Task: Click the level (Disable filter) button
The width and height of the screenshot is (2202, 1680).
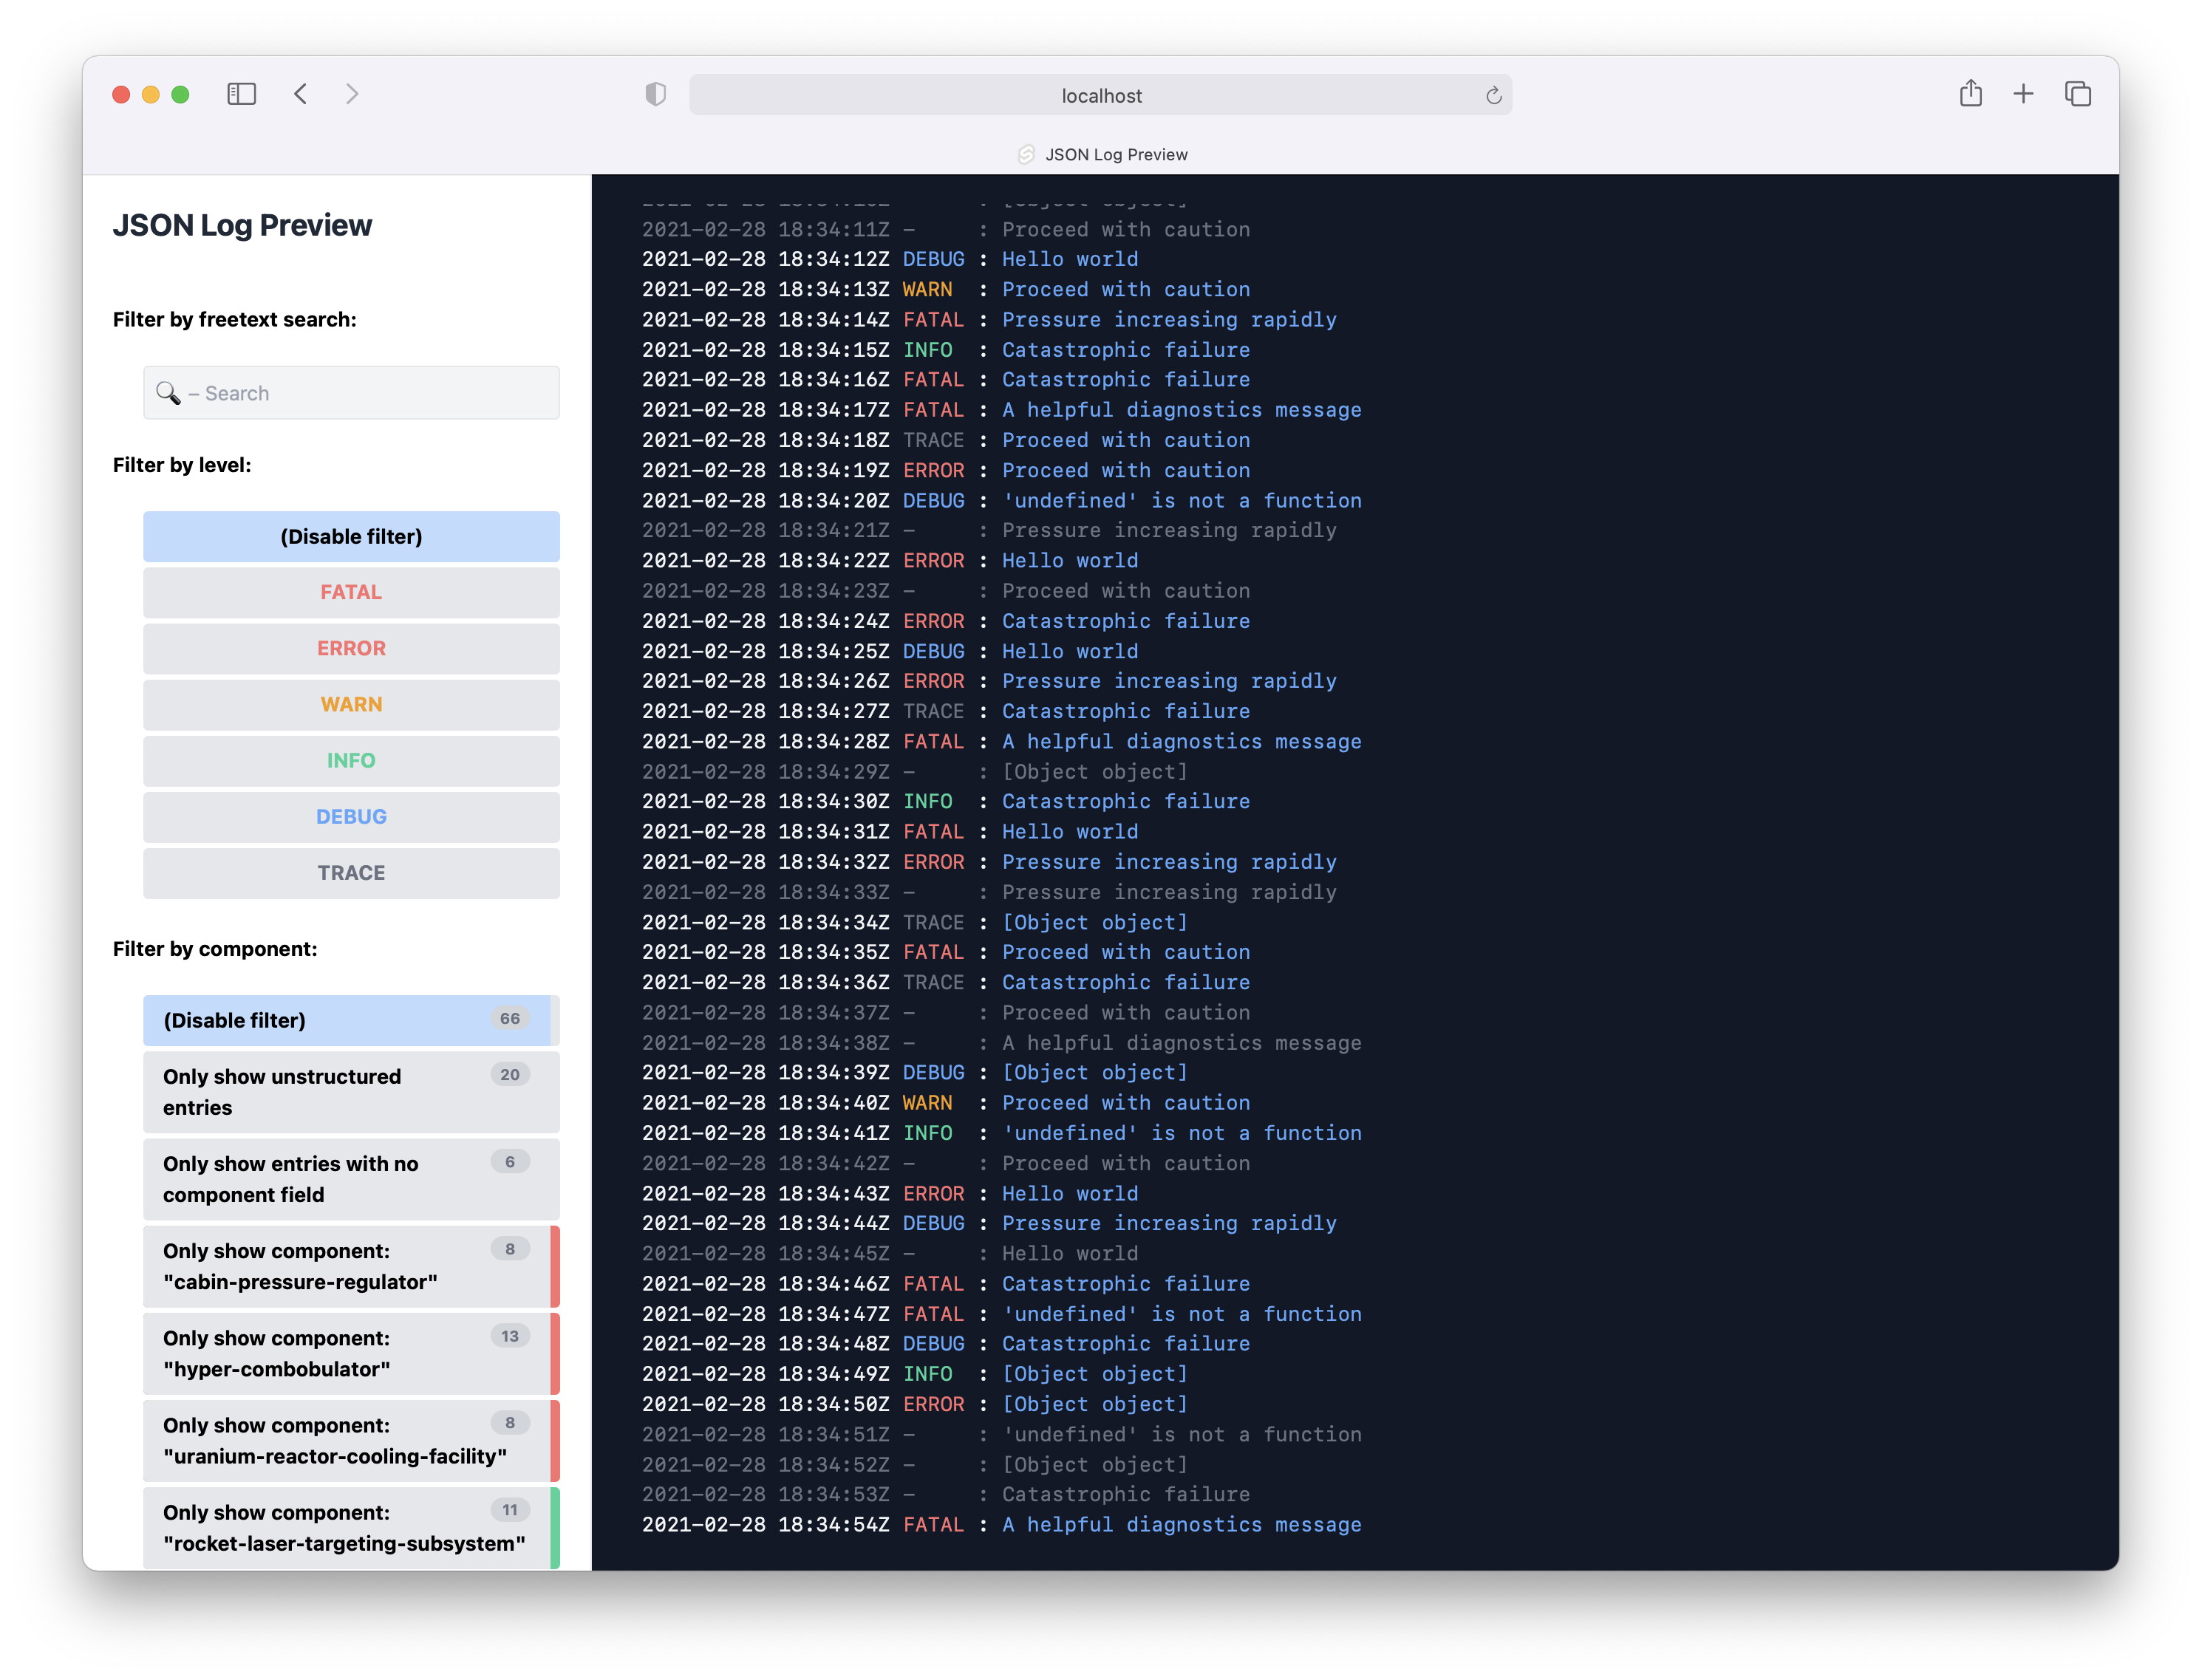Action: tap(351, 536)
